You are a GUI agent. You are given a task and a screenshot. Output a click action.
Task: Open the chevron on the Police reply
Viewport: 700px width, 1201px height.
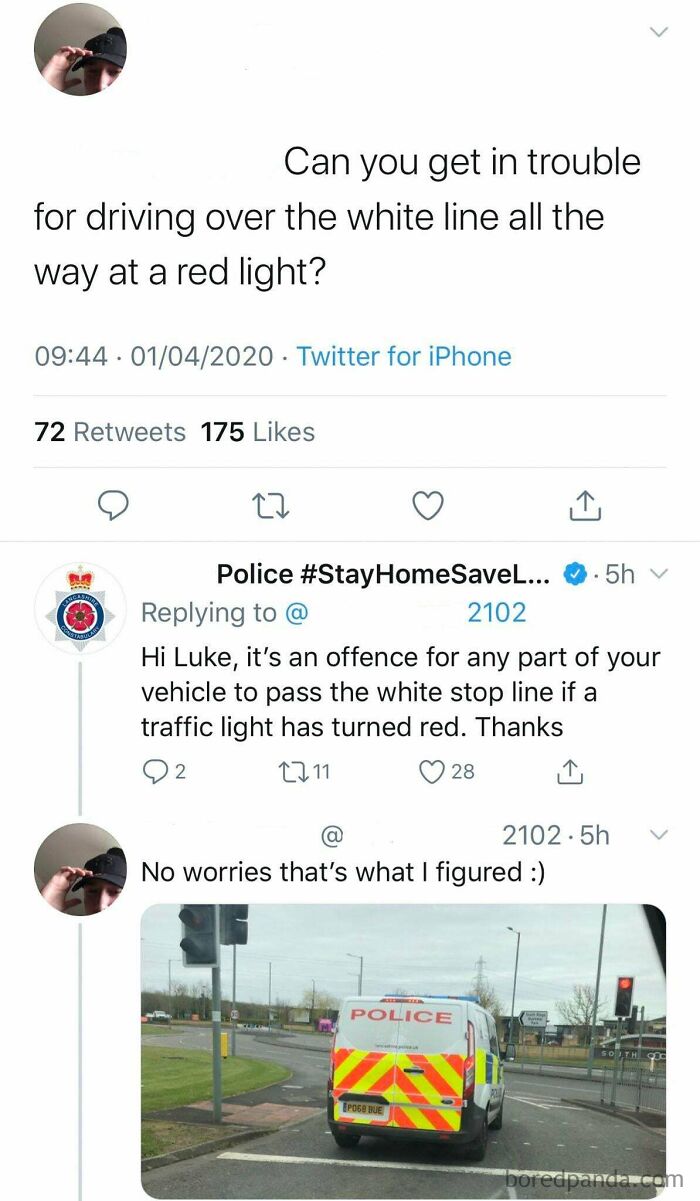[x=659, y=573]
